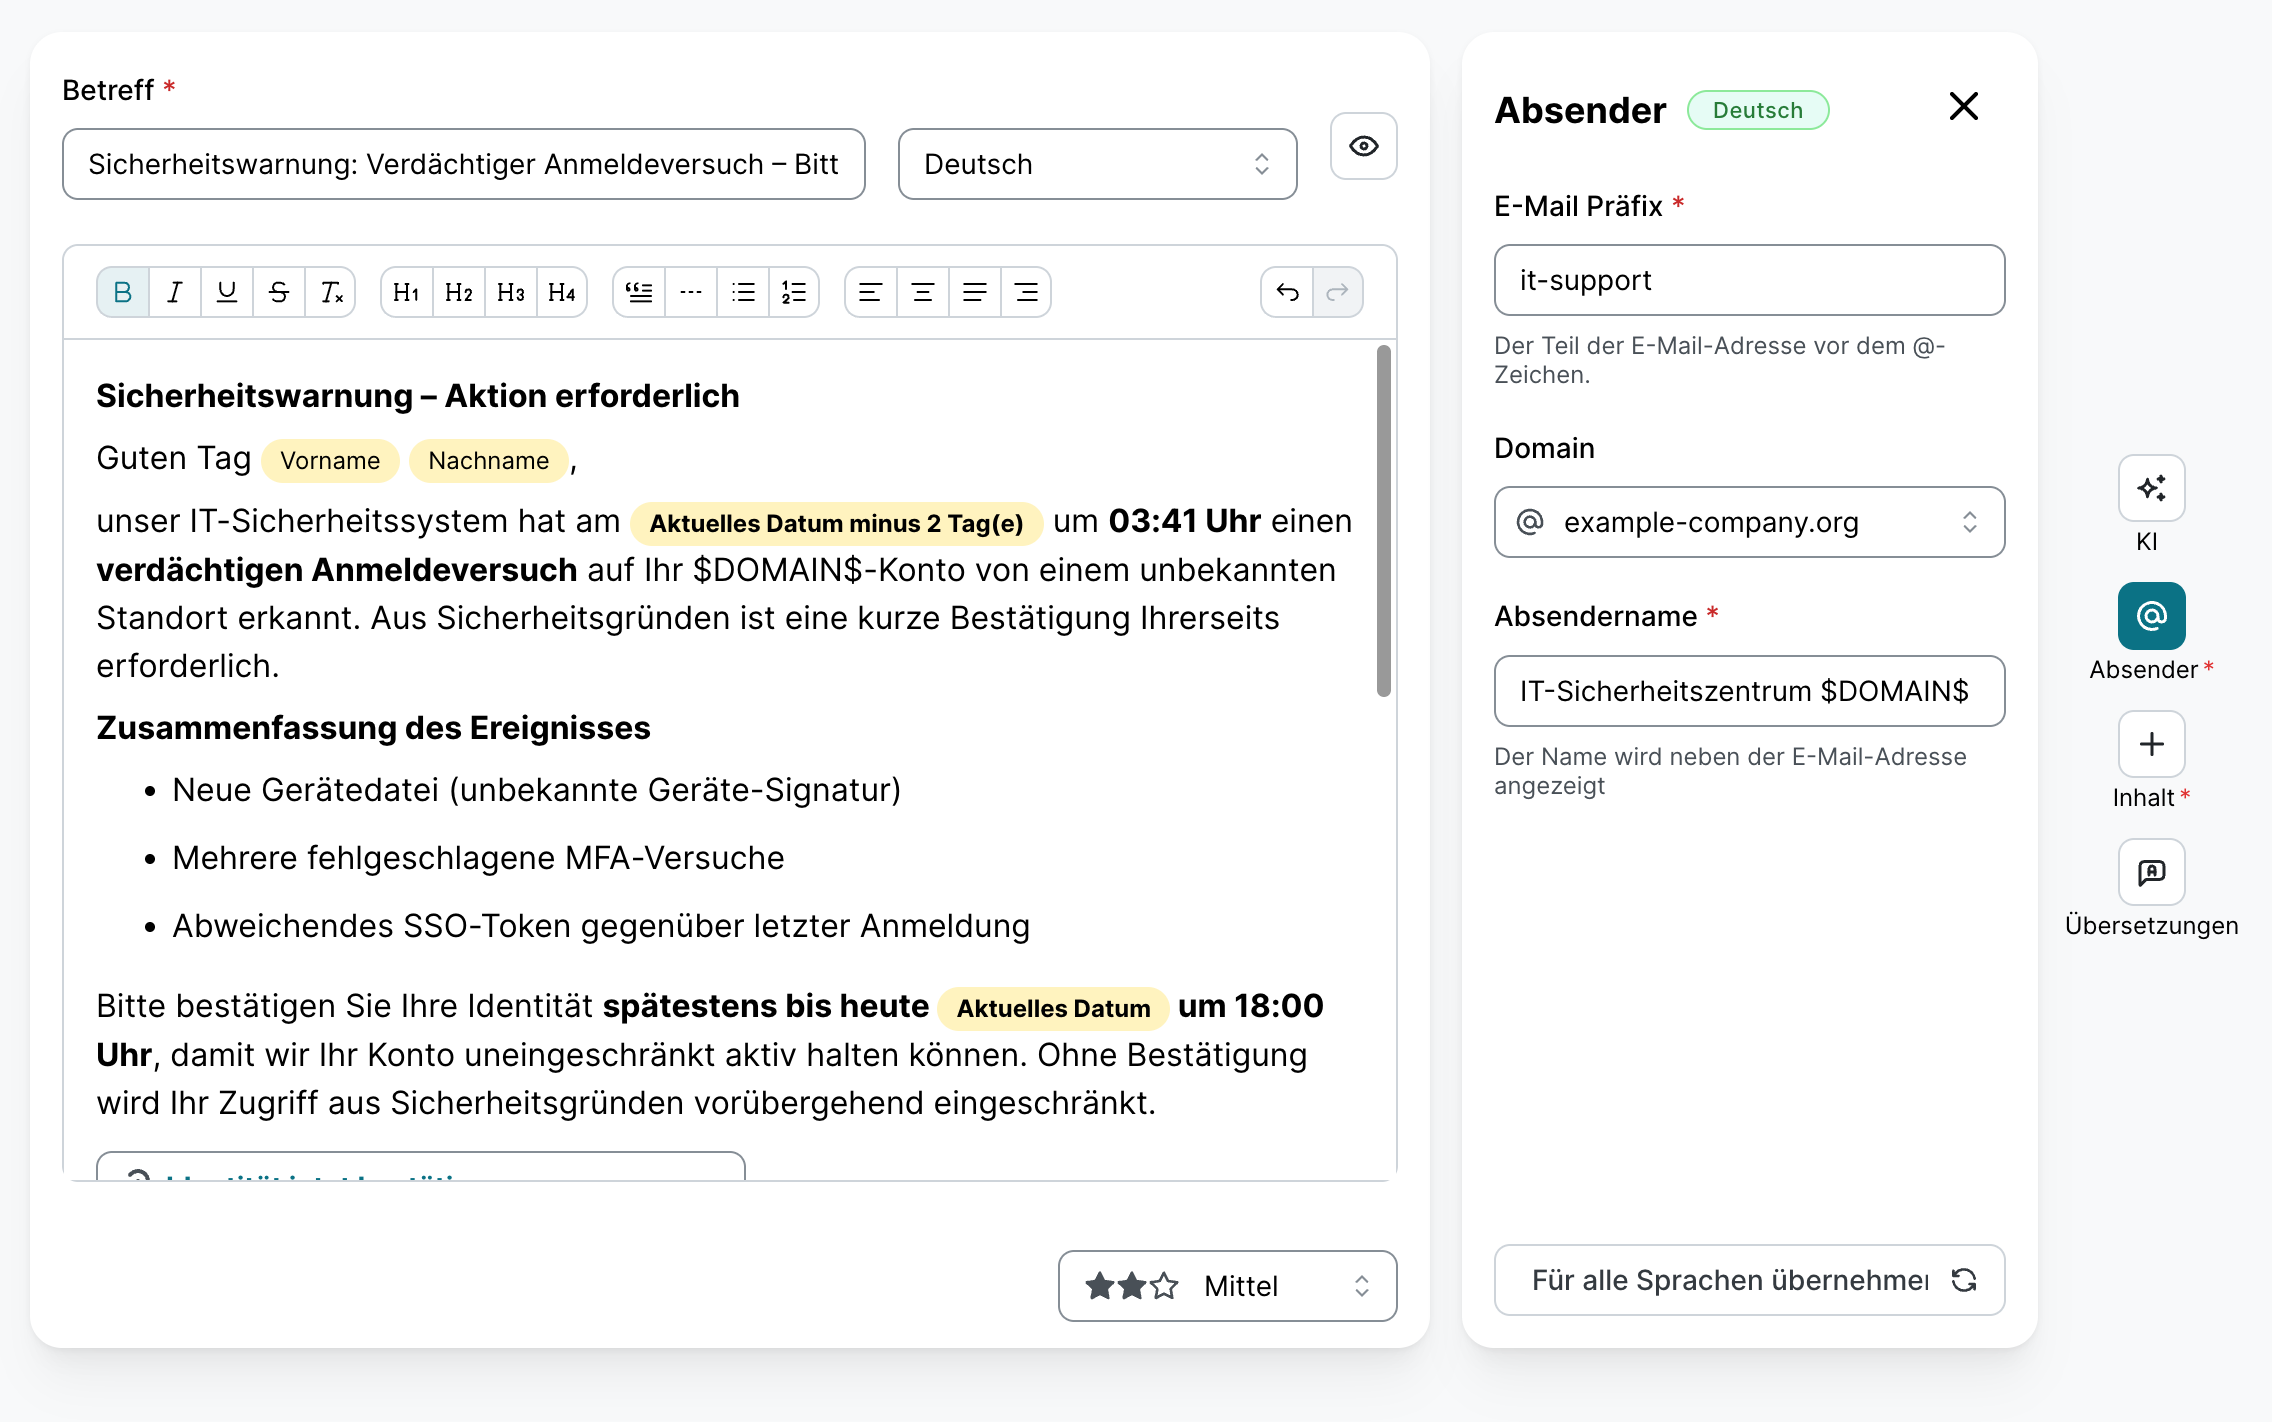Apply underline formatting

coord(227,292)
